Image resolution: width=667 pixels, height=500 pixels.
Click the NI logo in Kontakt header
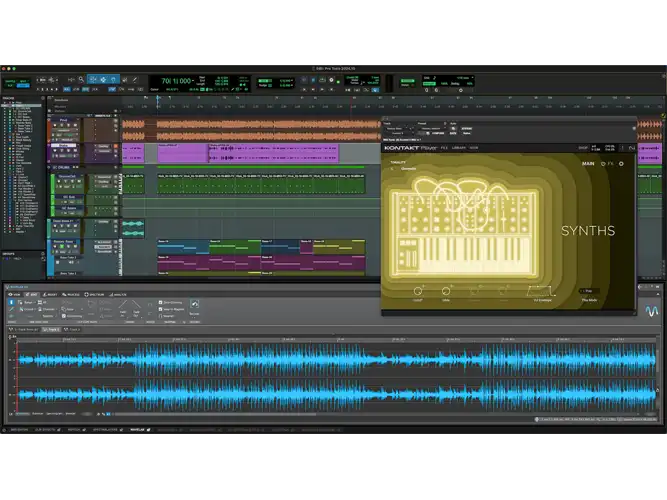[632, 148]
